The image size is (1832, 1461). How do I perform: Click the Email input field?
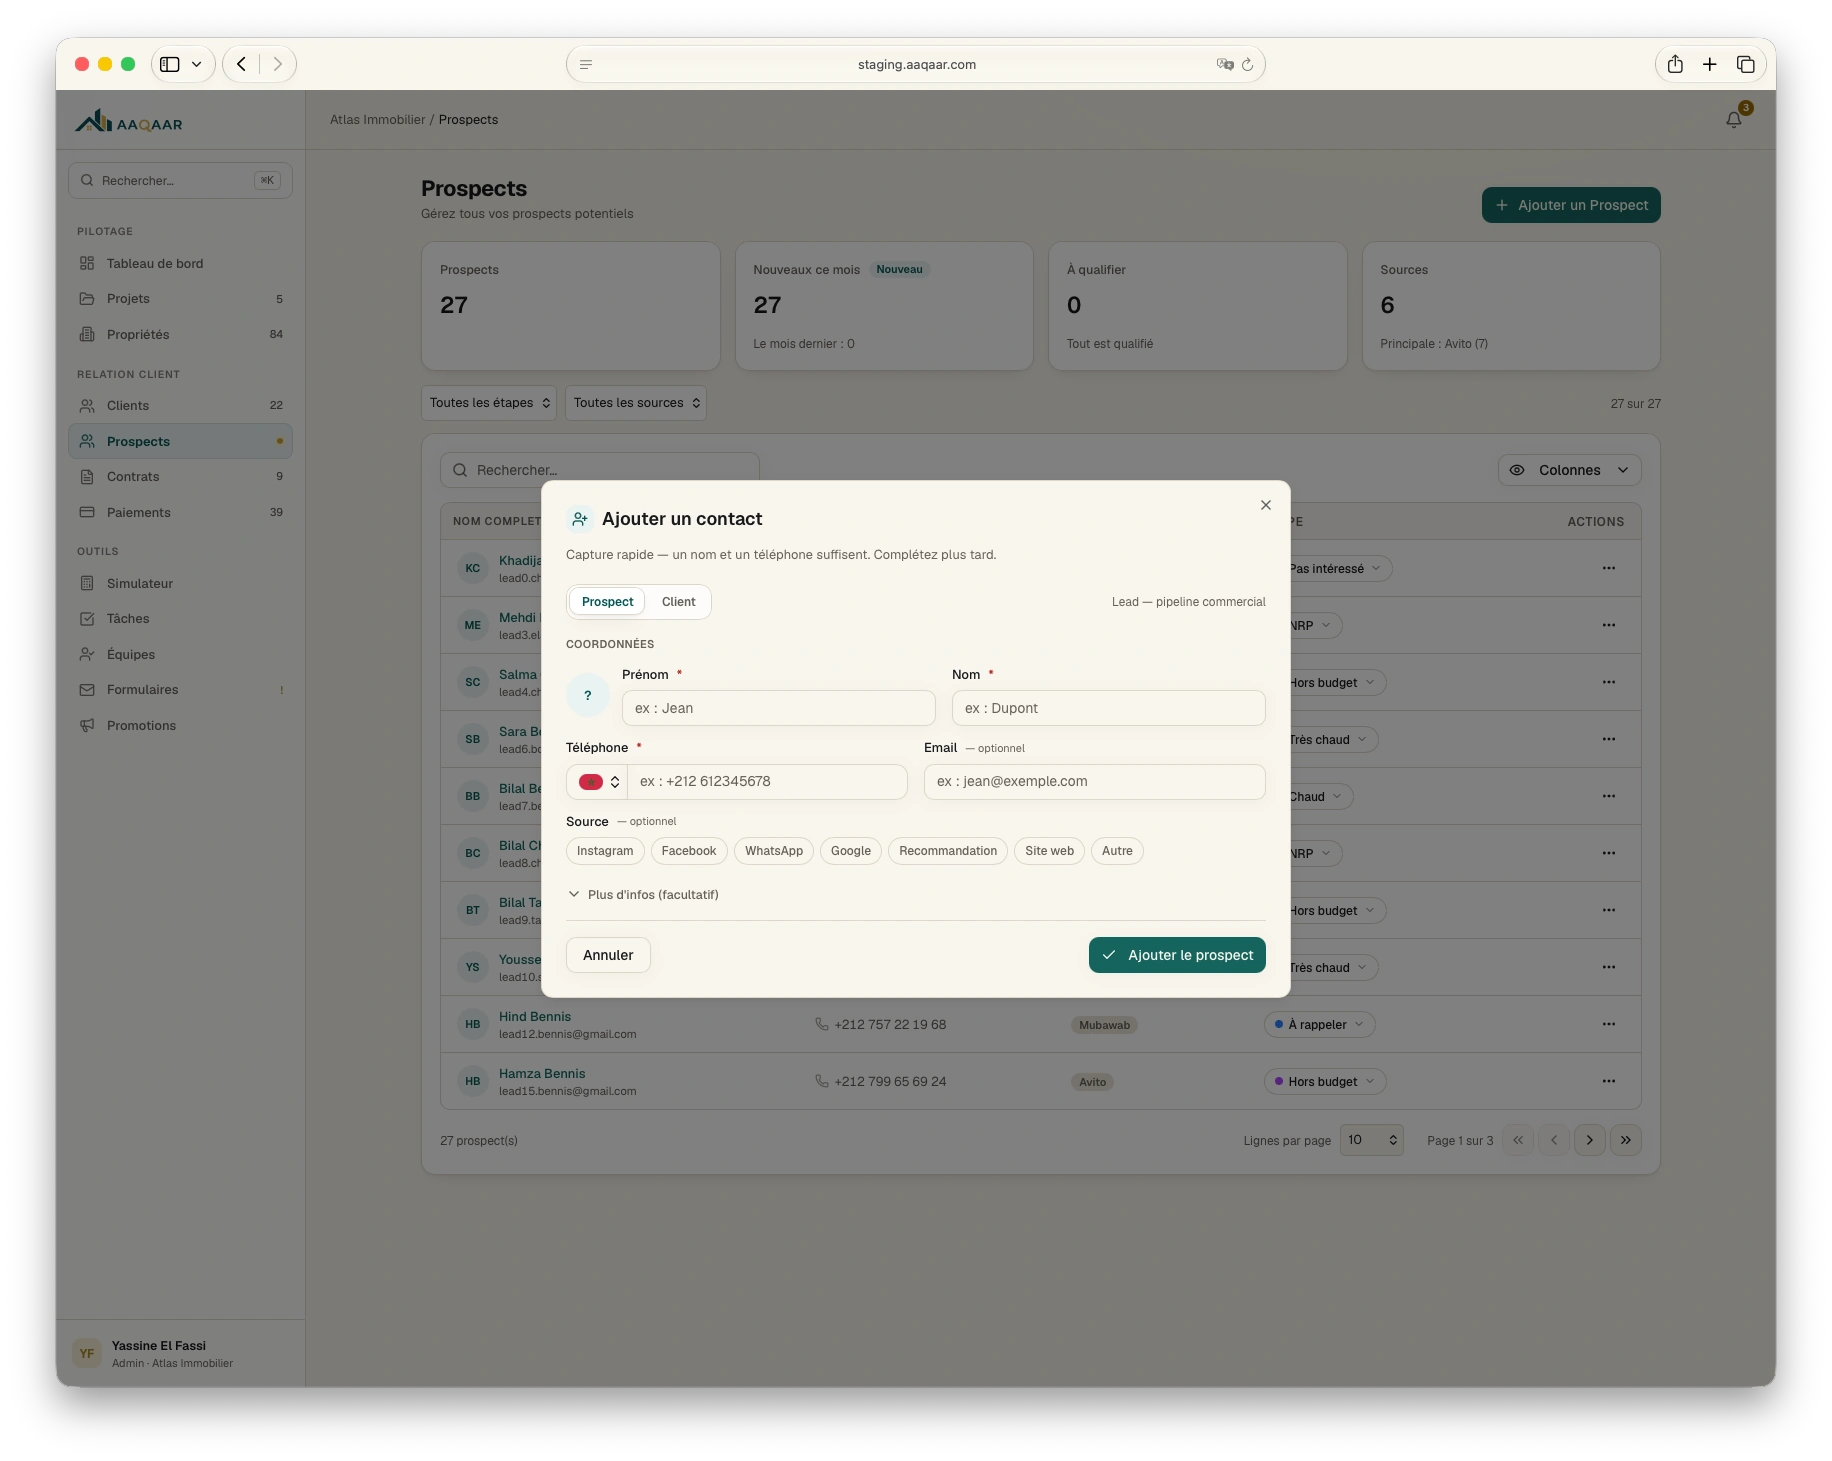[1094, 782]
